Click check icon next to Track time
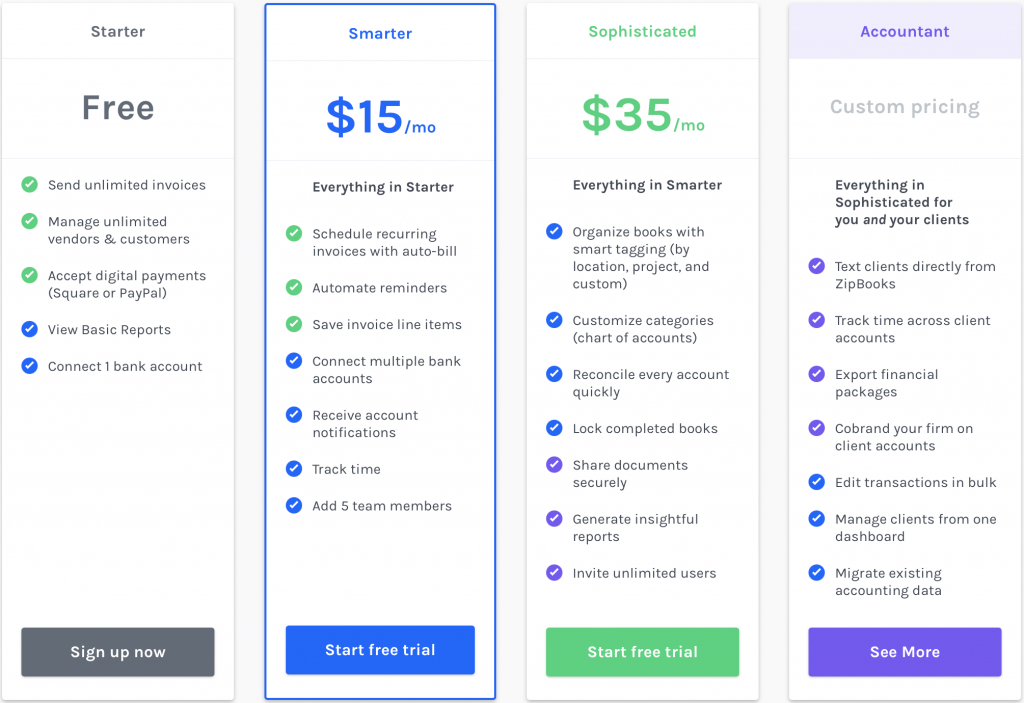Image resolution: width=1024 pixels, height=703 pixels. (294, 468)
